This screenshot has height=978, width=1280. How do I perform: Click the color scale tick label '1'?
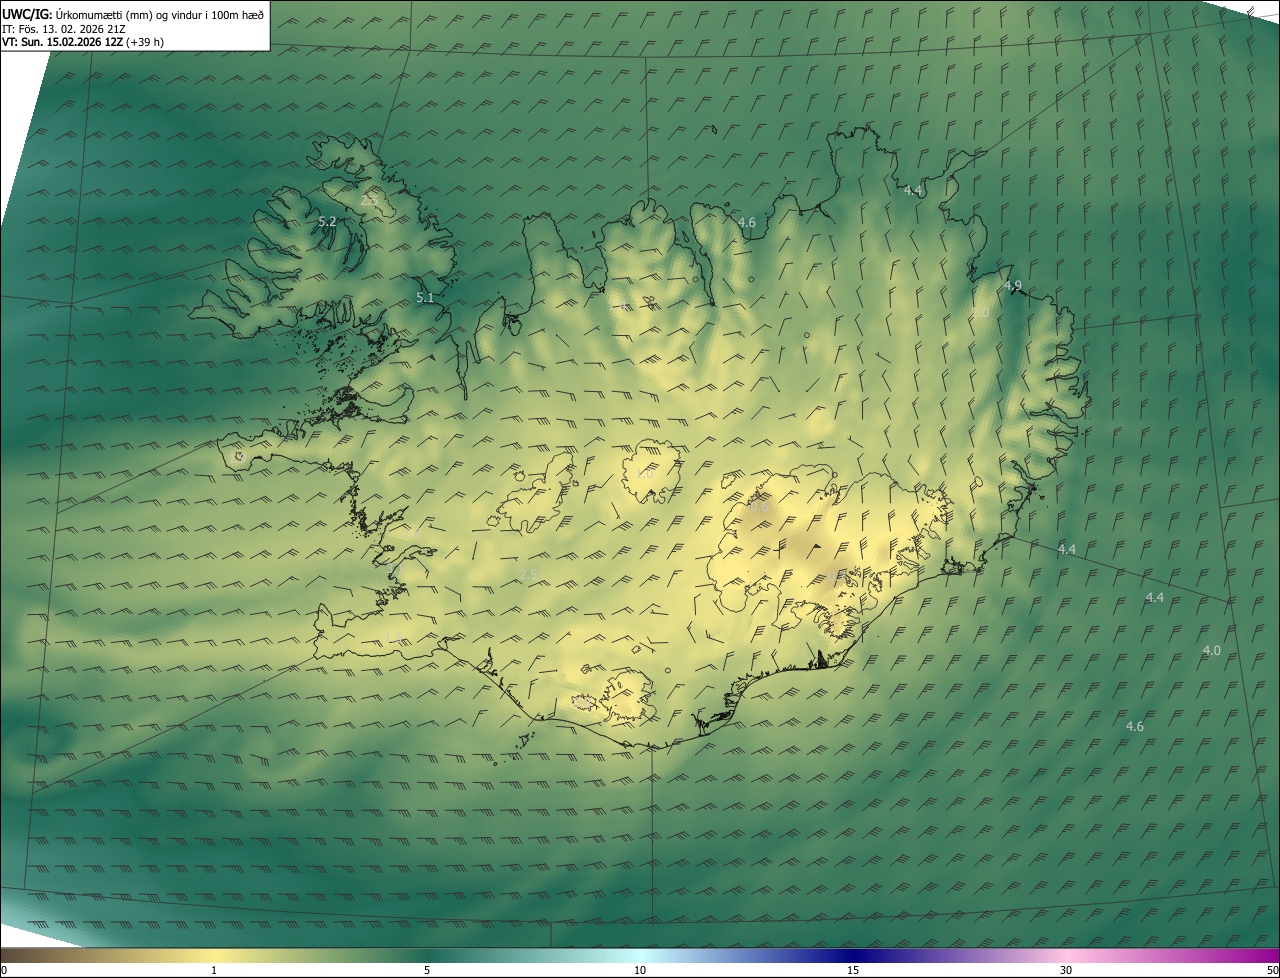pyautogui.click(x=214, y=970)
